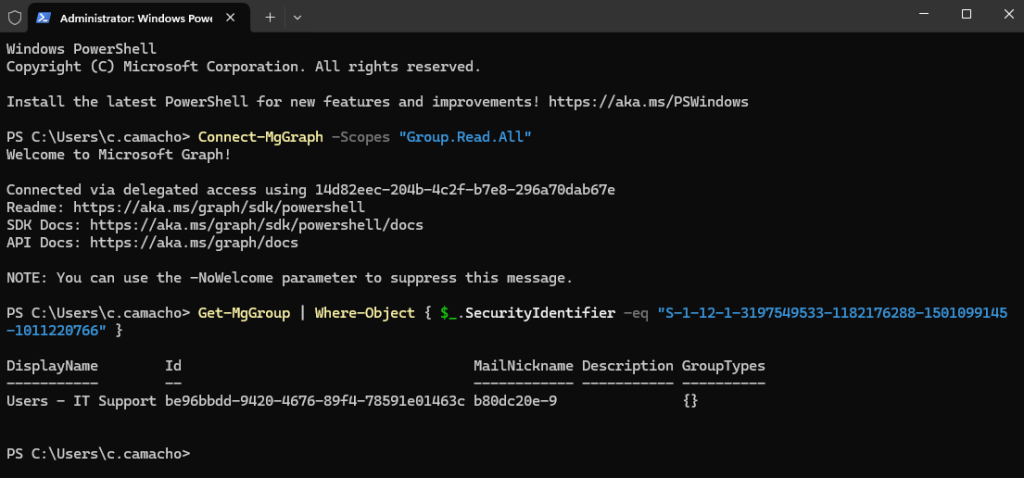
Task: Click the PowerShell icon on the tab
Action: (46, 18)
